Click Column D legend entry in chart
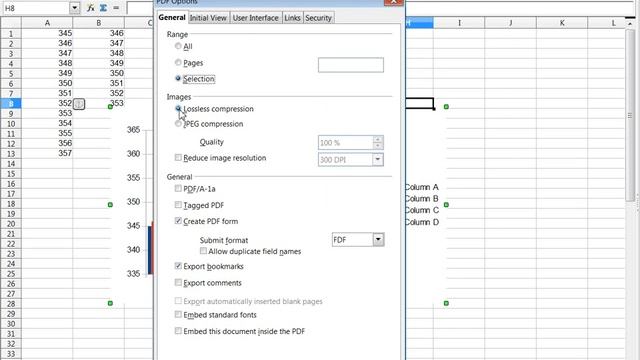The height and width of the screenshot is (360, 640). 422,222
